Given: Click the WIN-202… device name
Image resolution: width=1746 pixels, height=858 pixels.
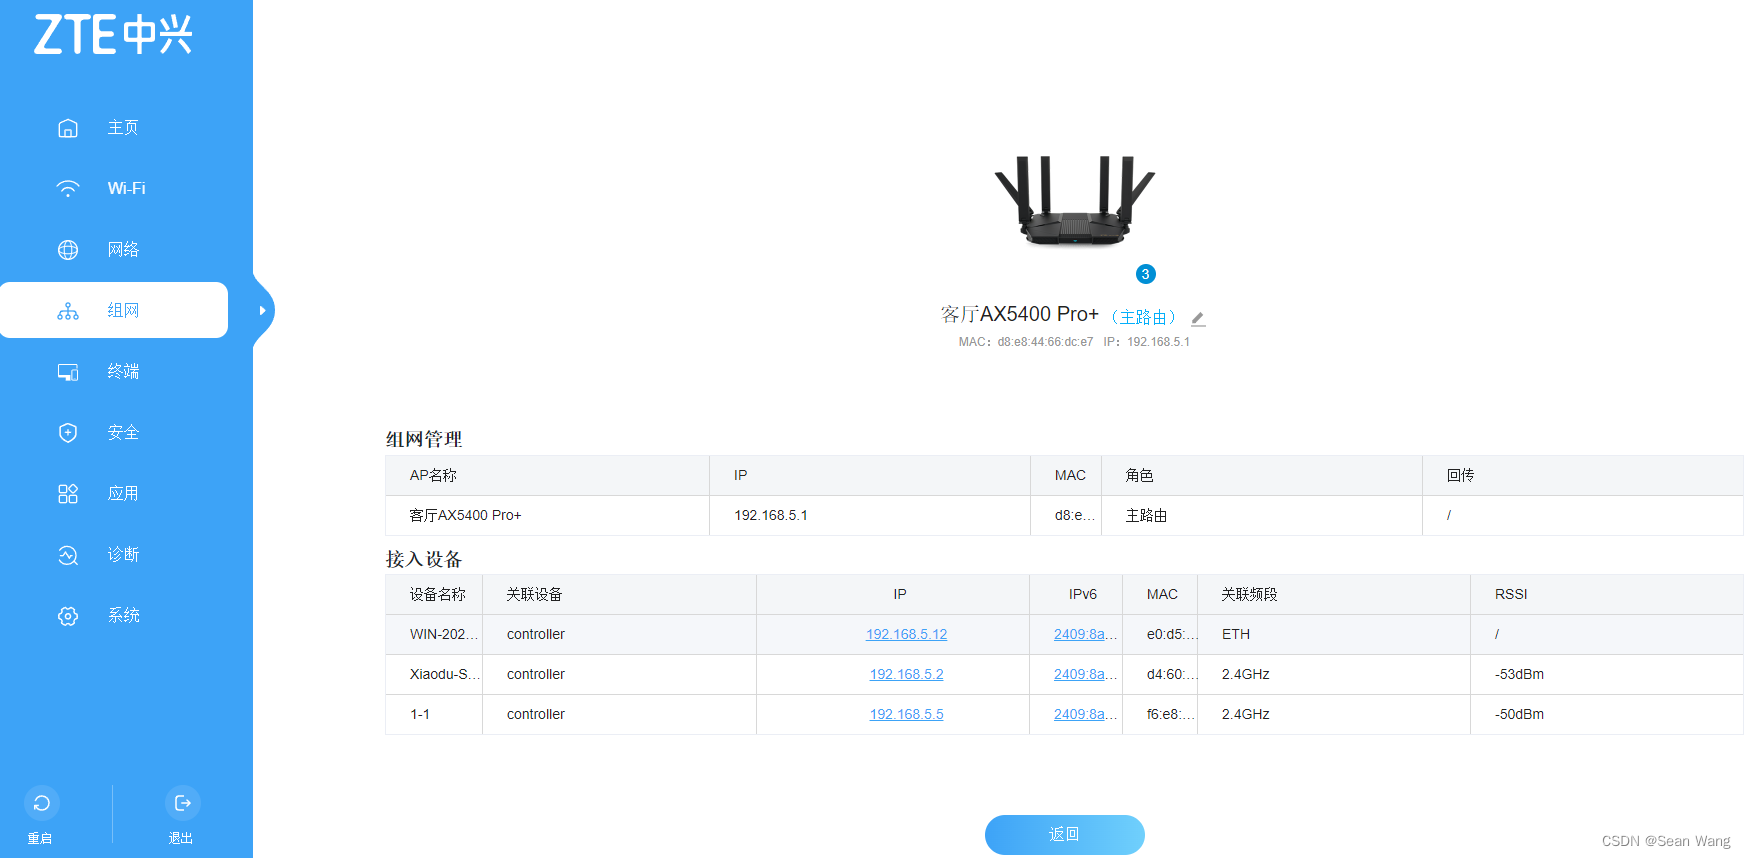Looking at the screenshot, I should 444,635.
